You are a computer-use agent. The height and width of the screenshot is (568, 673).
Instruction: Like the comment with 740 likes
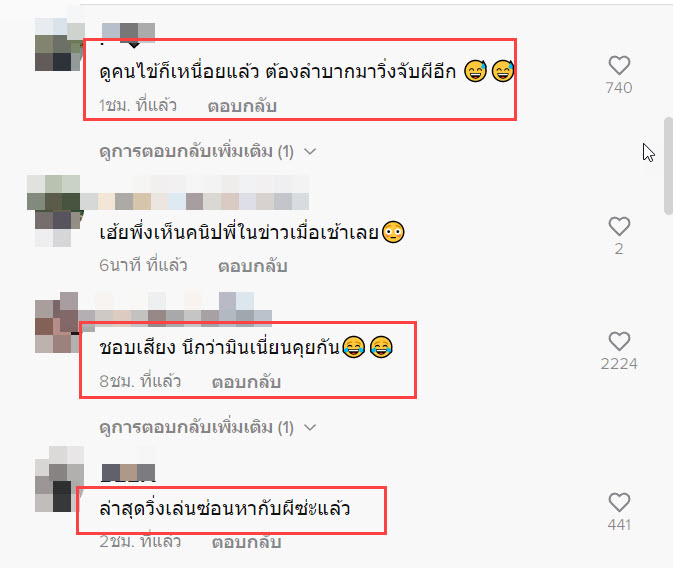[x=619, y=66]
